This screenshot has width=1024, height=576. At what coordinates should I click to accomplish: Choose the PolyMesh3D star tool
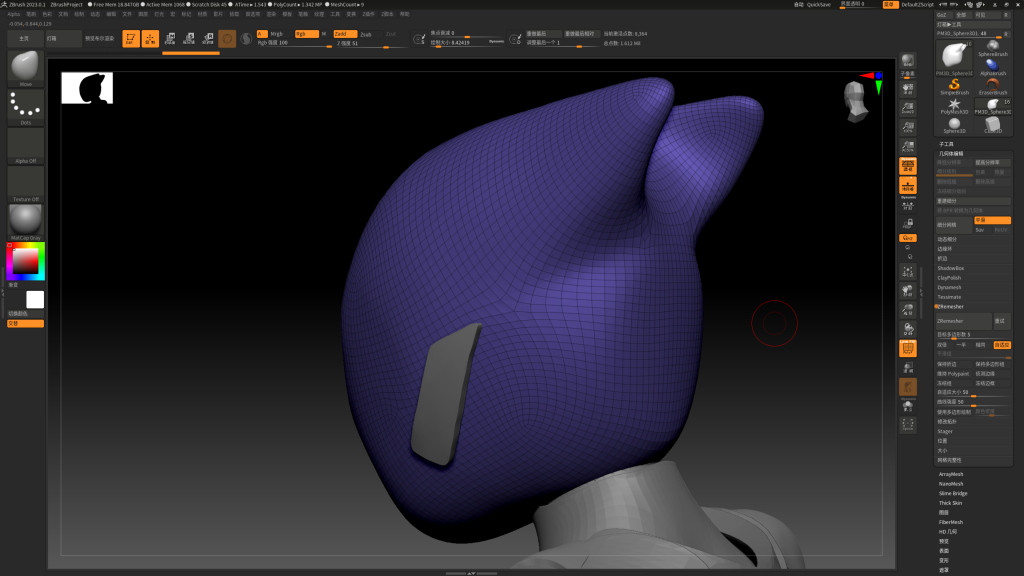point(954,105)
